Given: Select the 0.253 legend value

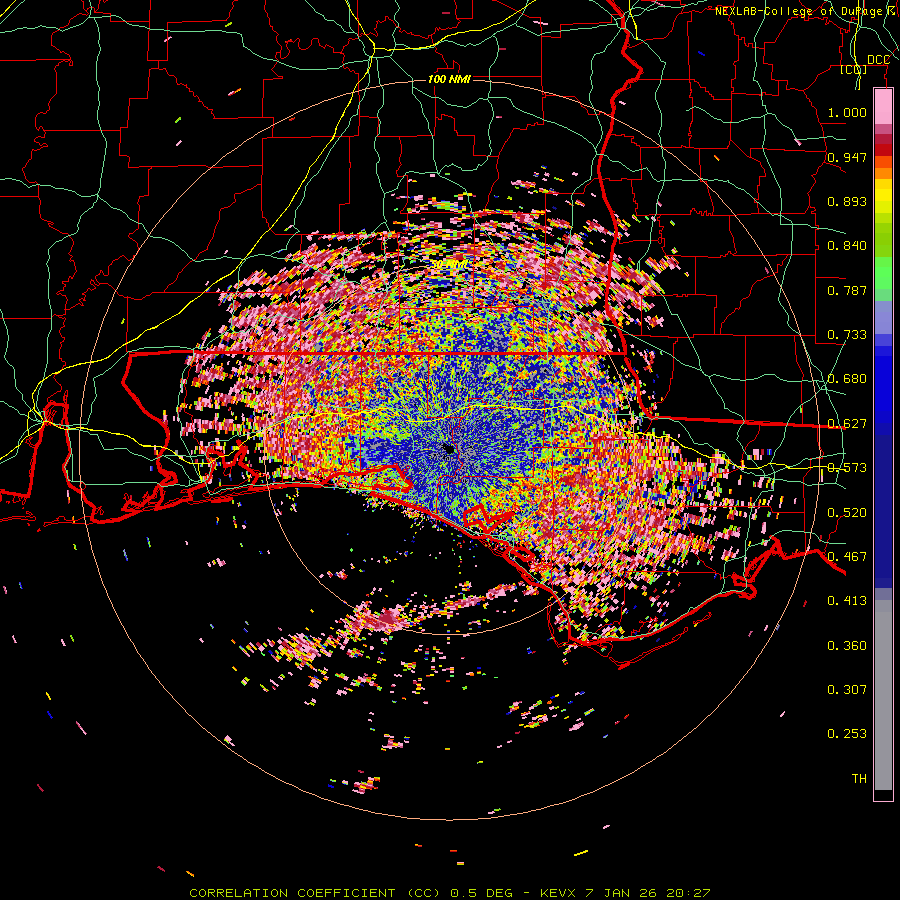Looking at the screenshot, I should pos(847,734).
